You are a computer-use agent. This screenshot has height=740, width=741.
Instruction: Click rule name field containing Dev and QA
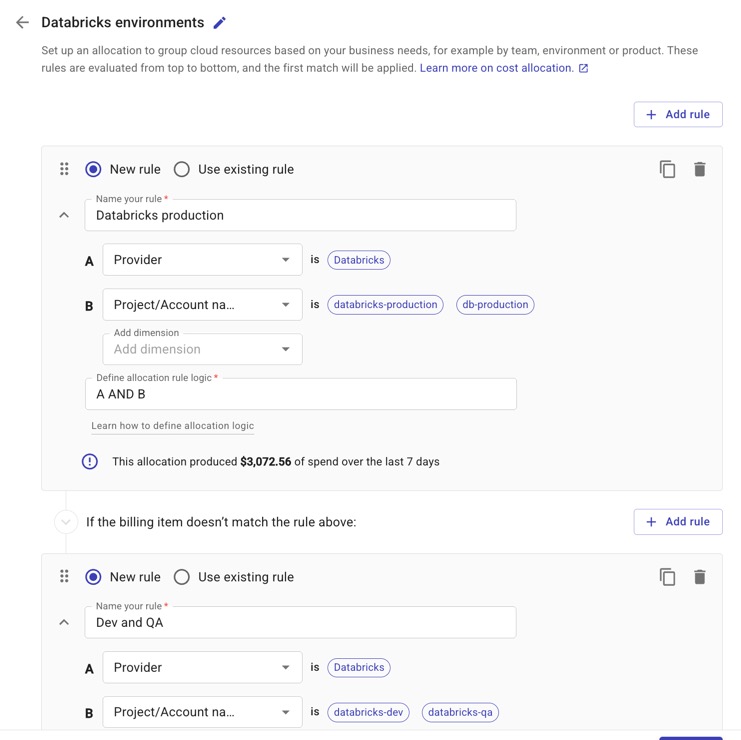pos(301,622)
